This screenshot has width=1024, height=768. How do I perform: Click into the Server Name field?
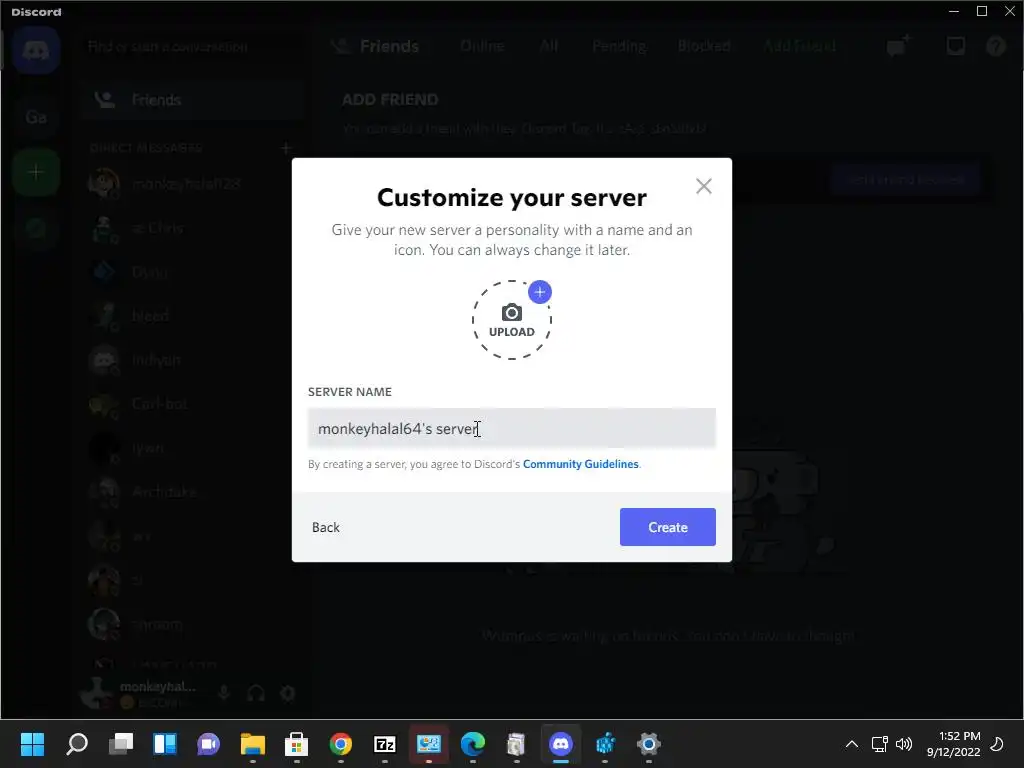point(511,428)
